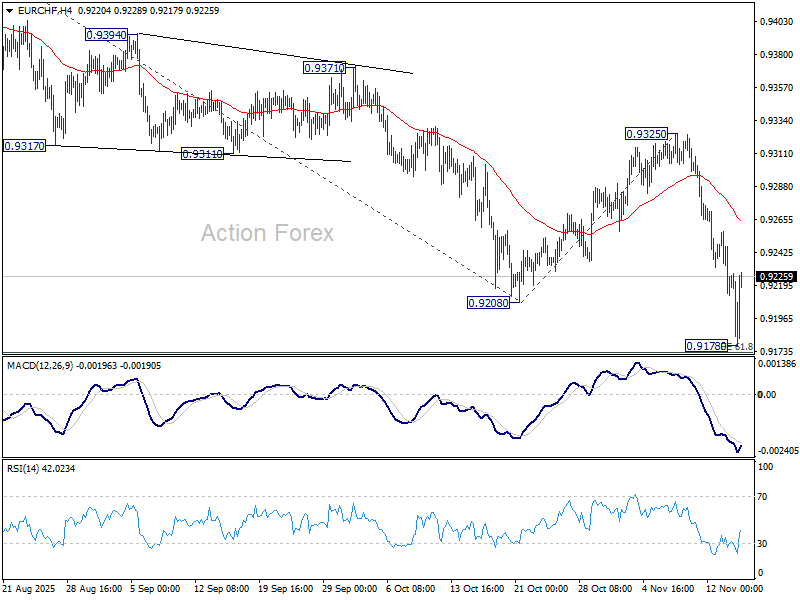Click the 0.94030 price axis level
The image size is (800, 600).
[x=775, y=22]
